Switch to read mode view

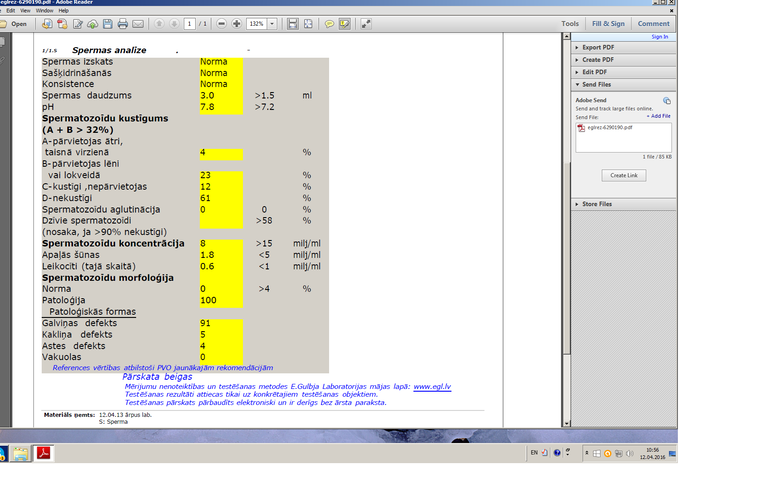click(x=366, y=23)
